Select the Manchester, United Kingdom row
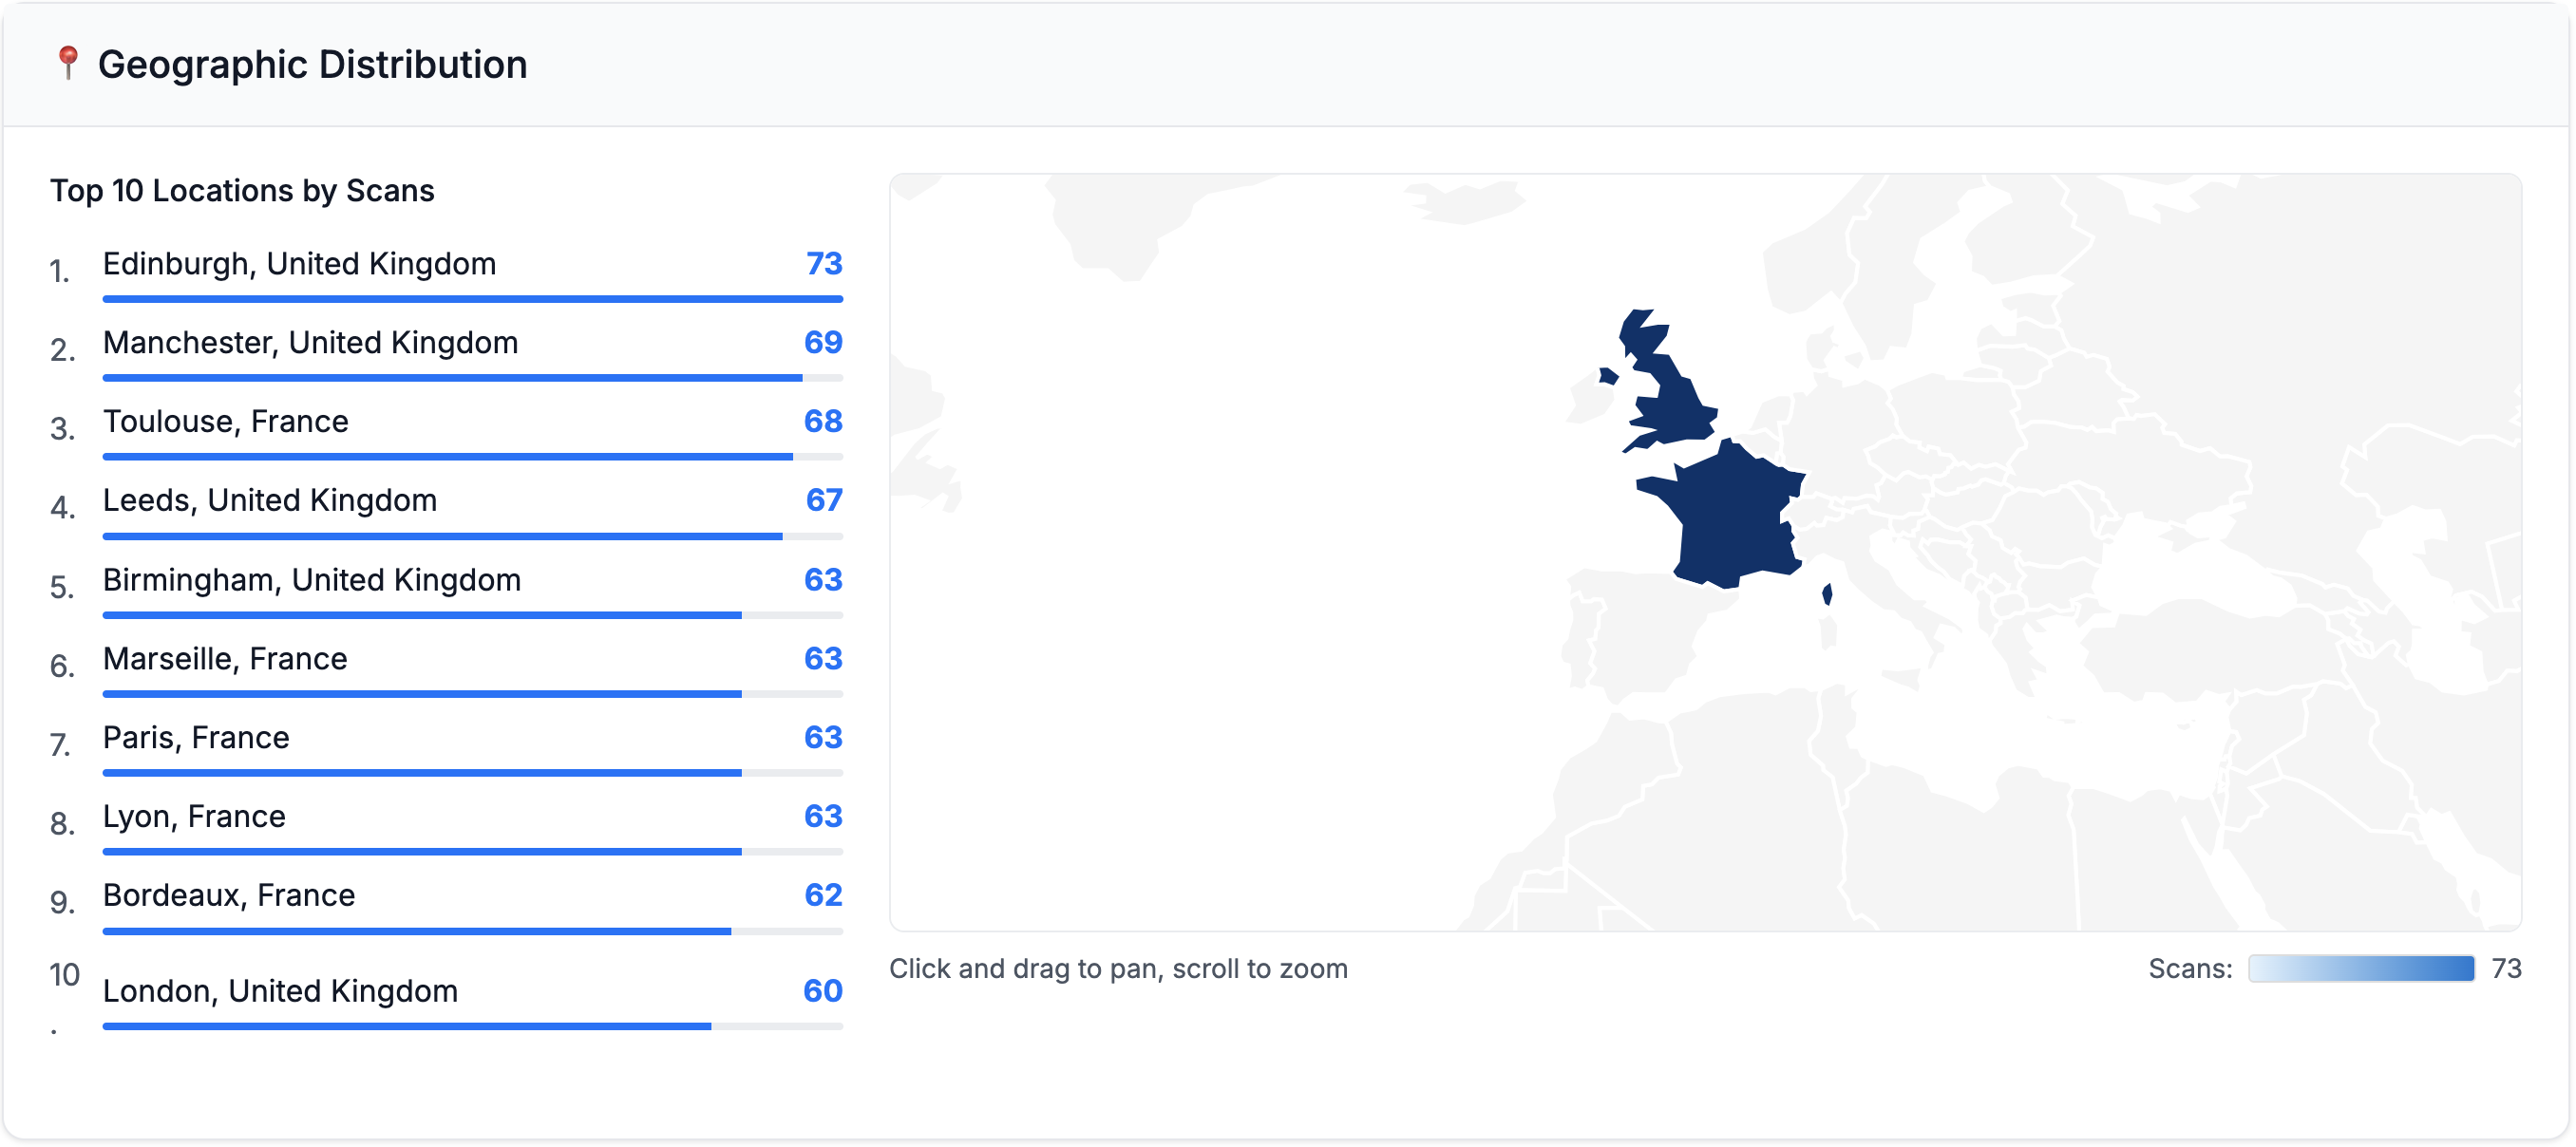Image resolution: width=2576 pixels, height=1147 pixels. click(310, 343)
